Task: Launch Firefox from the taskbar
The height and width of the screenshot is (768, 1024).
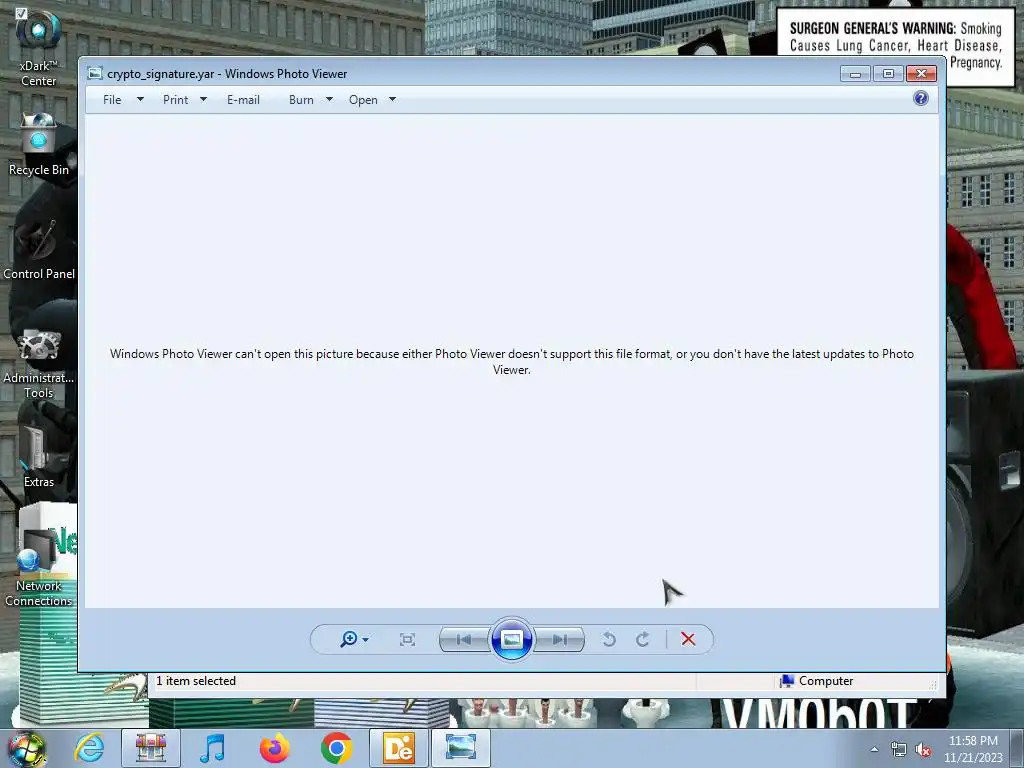Action: [274, 748]
